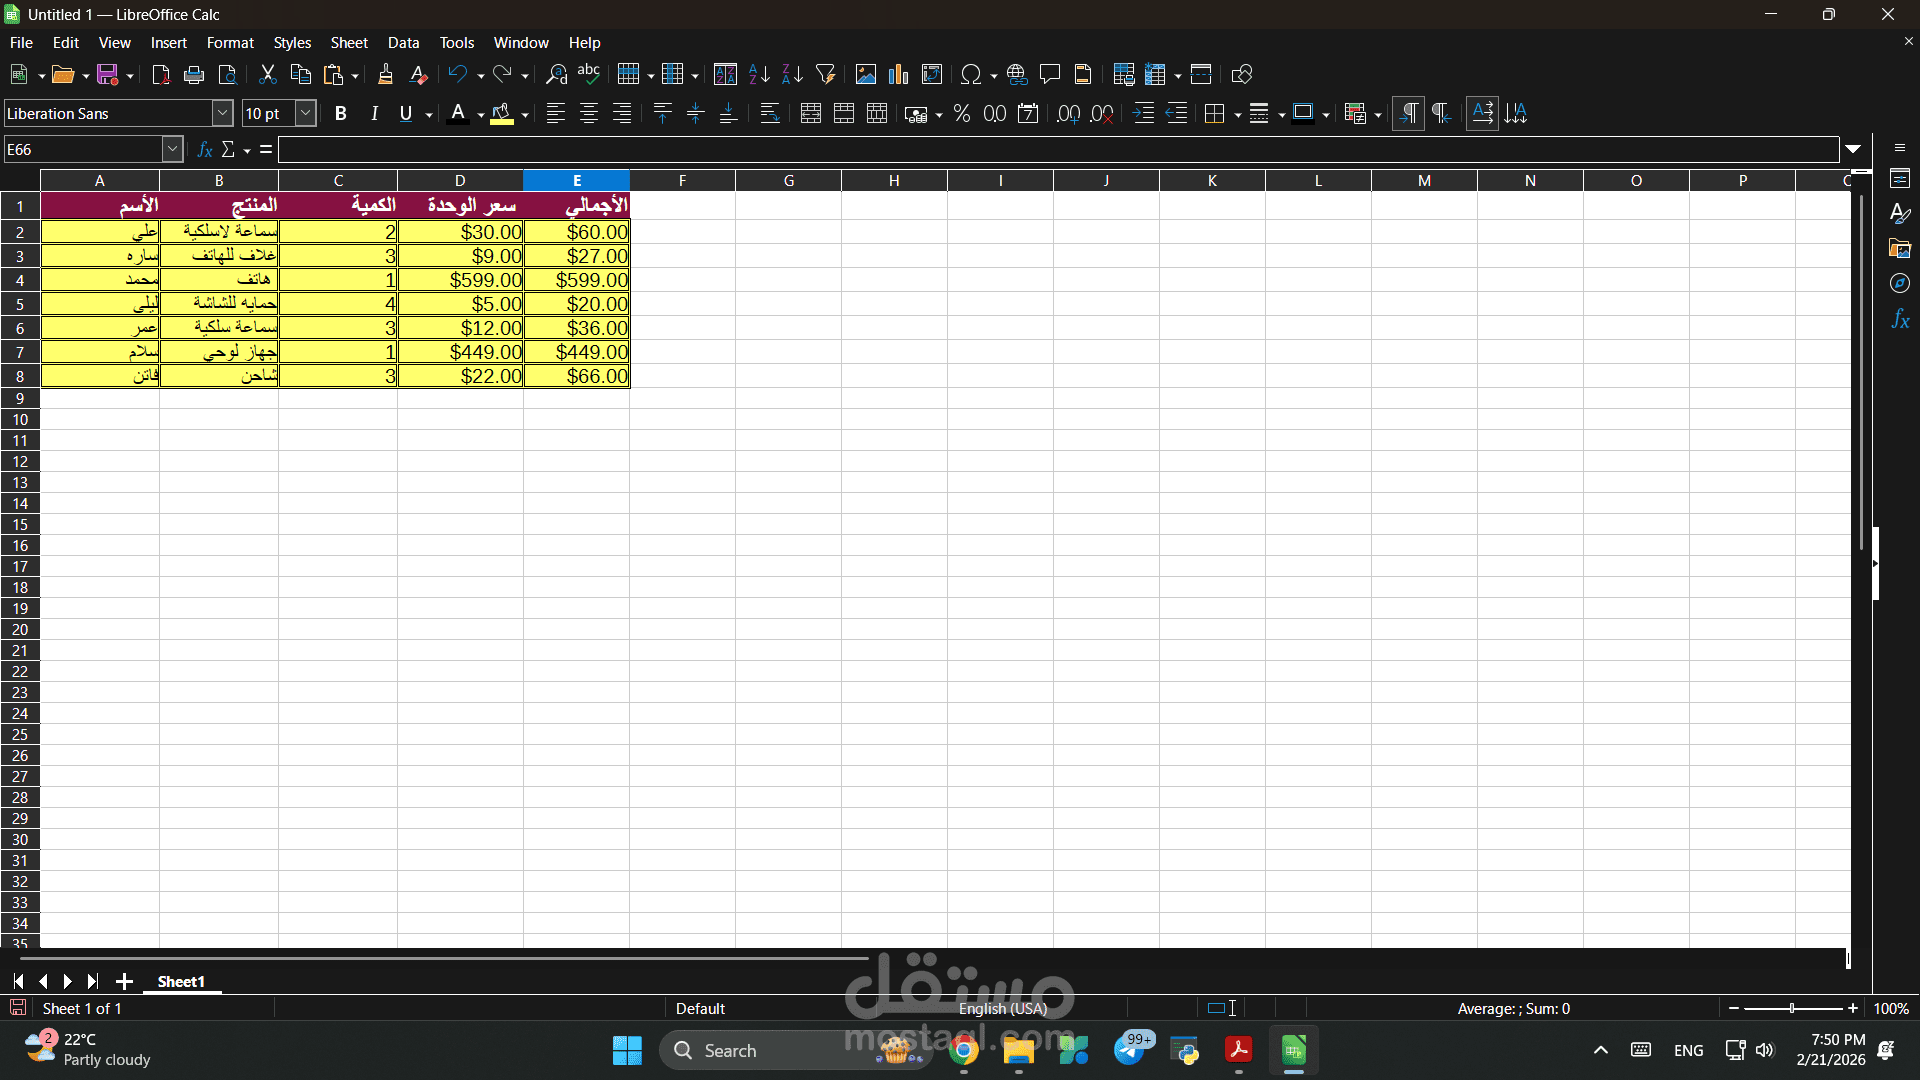Open the sidebar Styles panel
Viewport: 1920px width, 1080px height.
[1900, 213]
